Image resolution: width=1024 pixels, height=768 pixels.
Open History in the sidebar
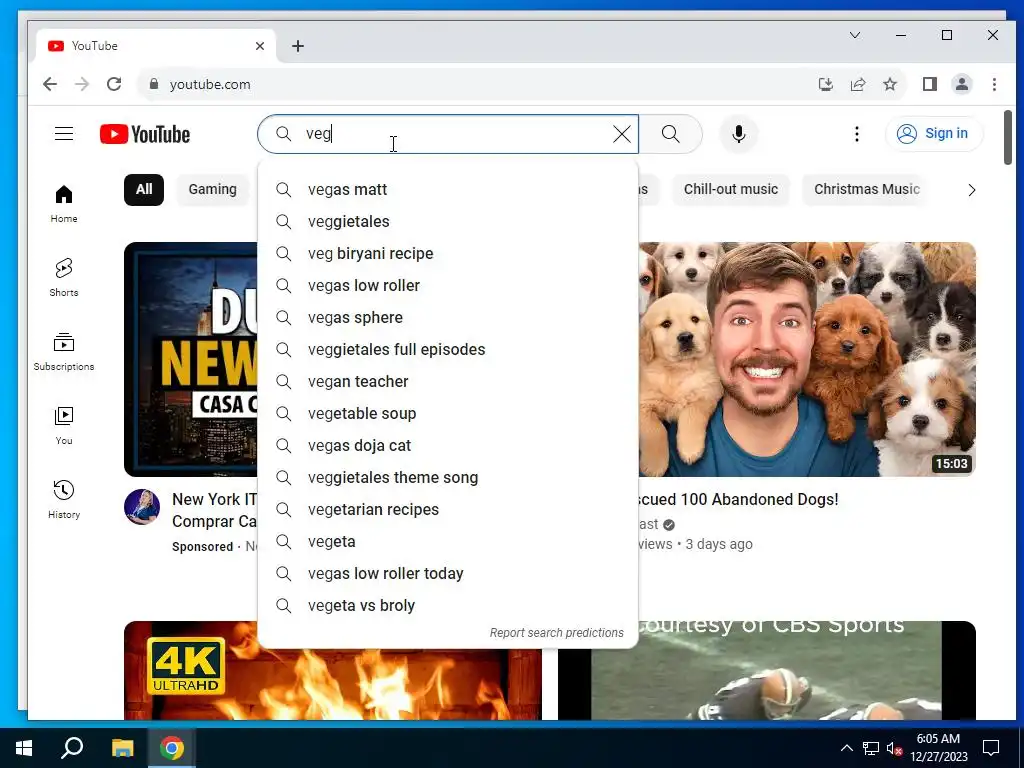64,500
